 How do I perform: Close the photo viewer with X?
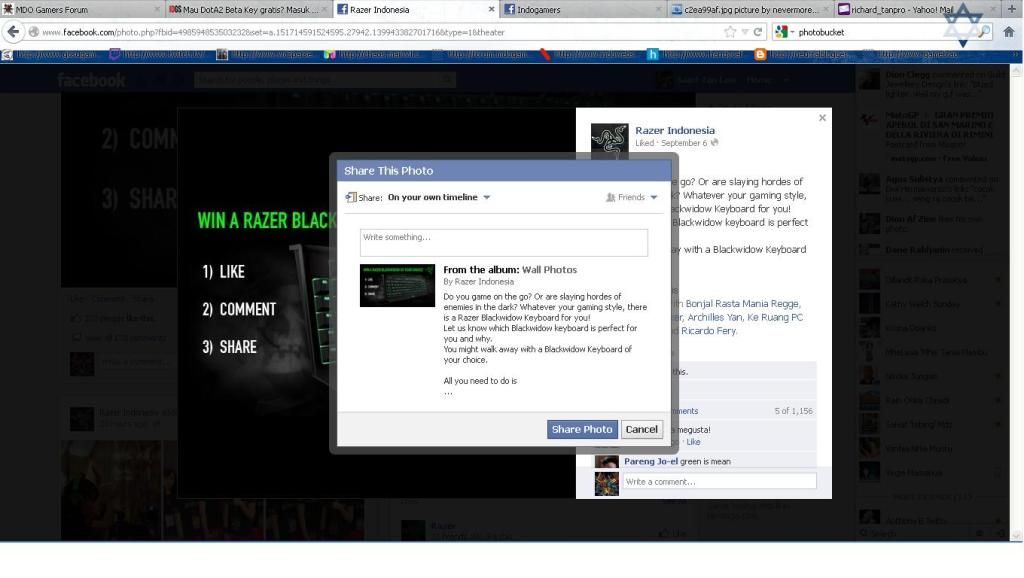(x=822, y=118)
